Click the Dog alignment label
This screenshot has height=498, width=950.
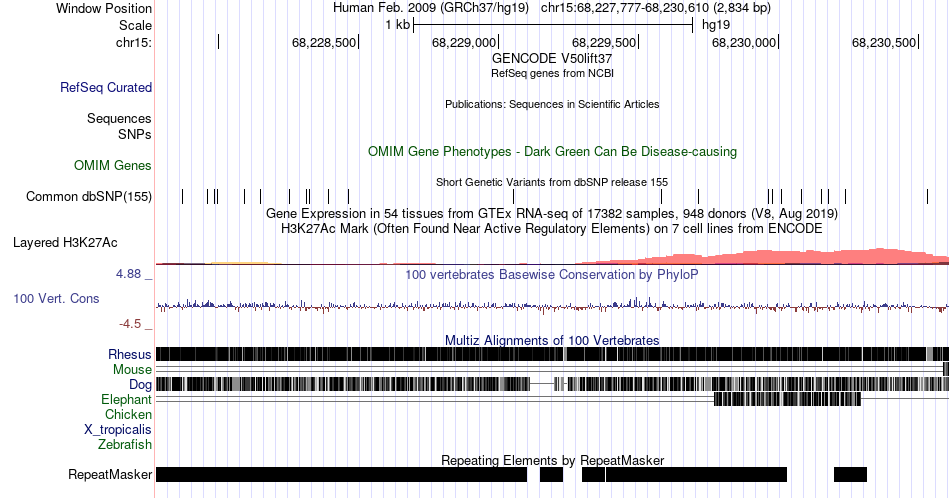(140, 385)
